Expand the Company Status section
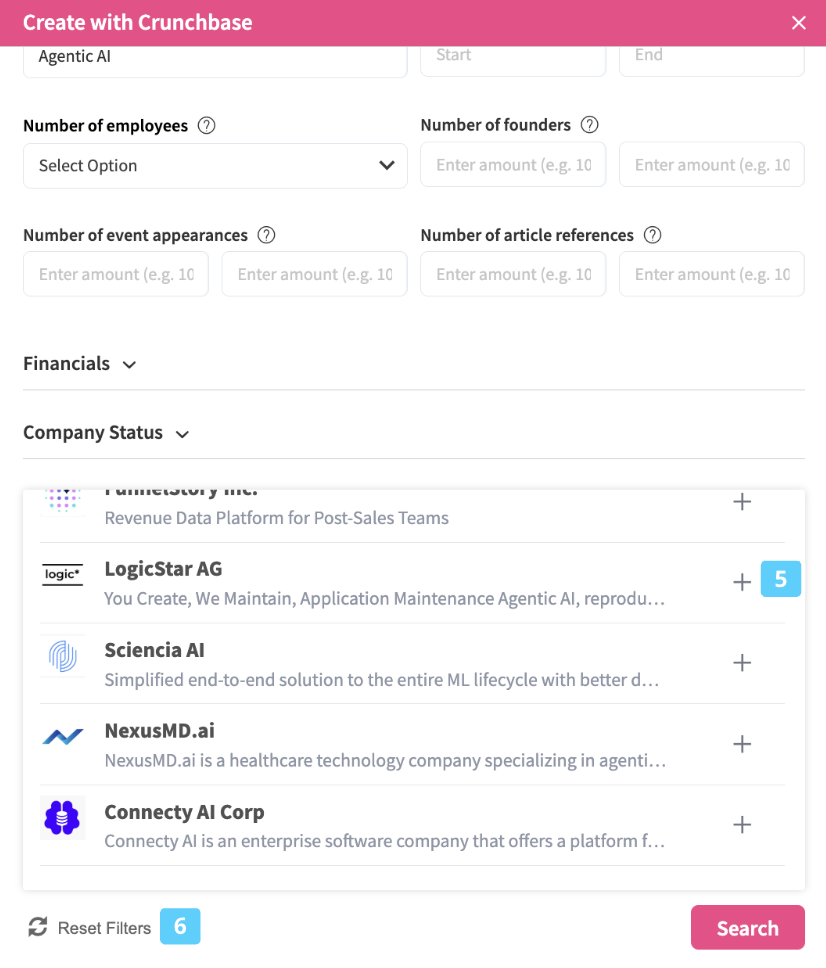Image resolution: width=826 pixels, height=968 pixels. 106,433
